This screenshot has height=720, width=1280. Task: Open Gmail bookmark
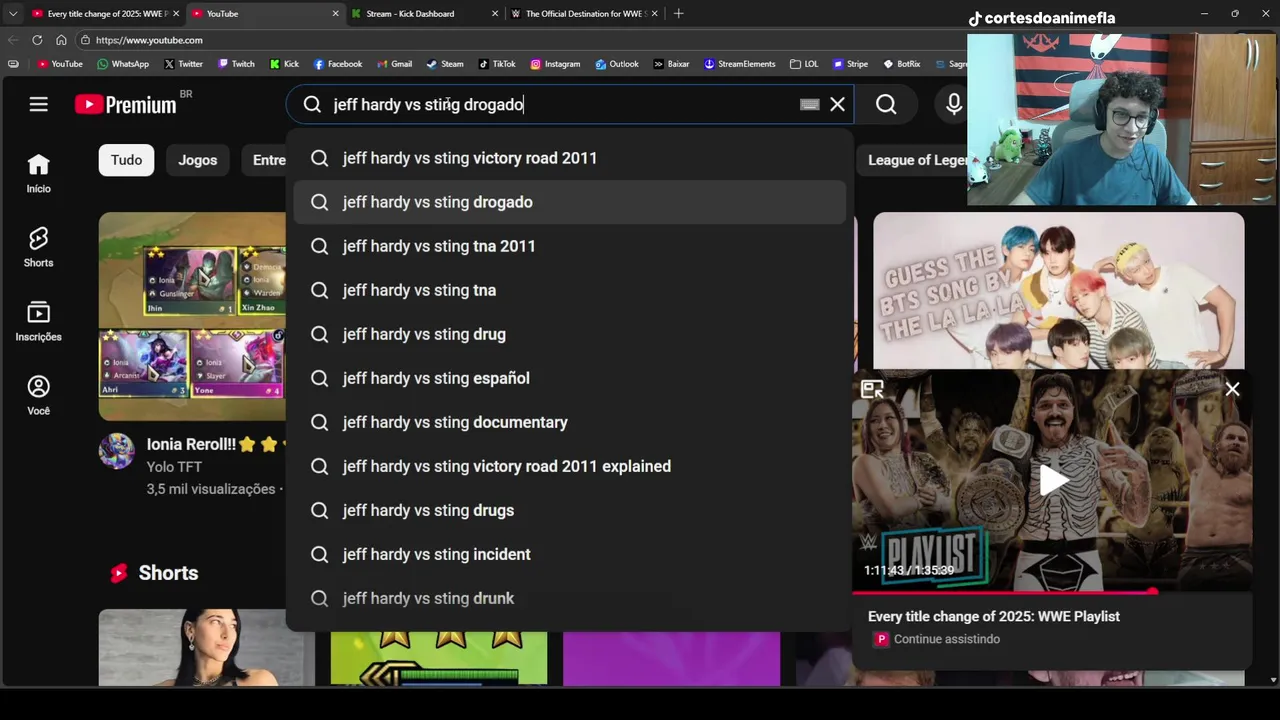pyautogui.click(x=395, y=64)
